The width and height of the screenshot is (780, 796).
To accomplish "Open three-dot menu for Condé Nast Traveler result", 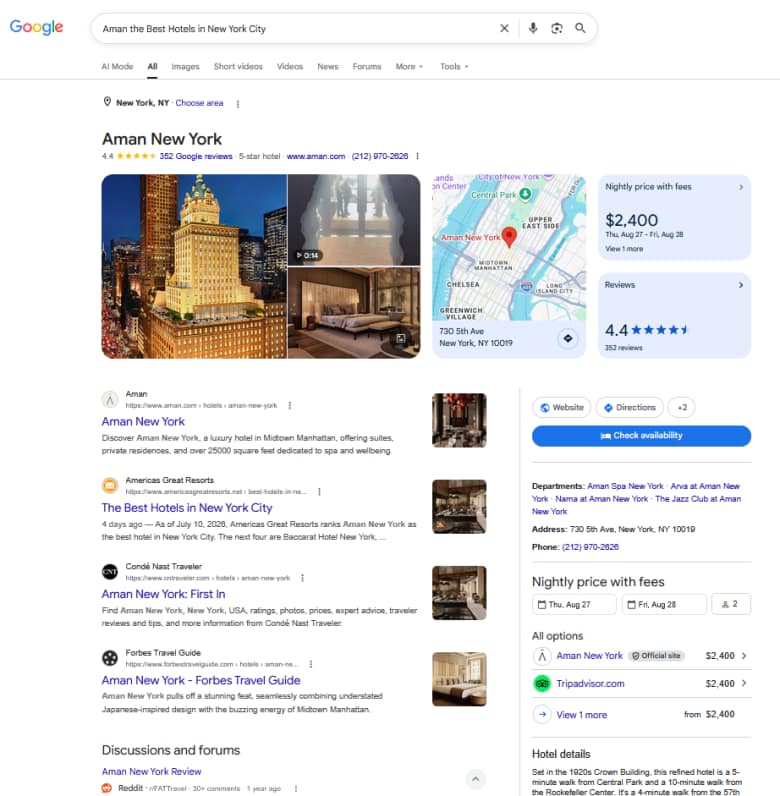I will (x=302, y=578).
